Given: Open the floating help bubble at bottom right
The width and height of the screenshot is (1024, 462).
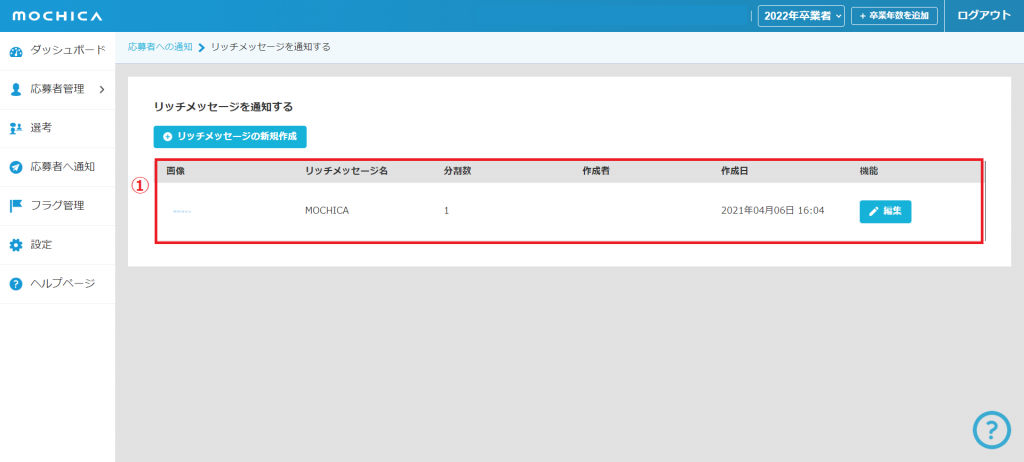Looking at the screenshot, I should tap(991, 429).
